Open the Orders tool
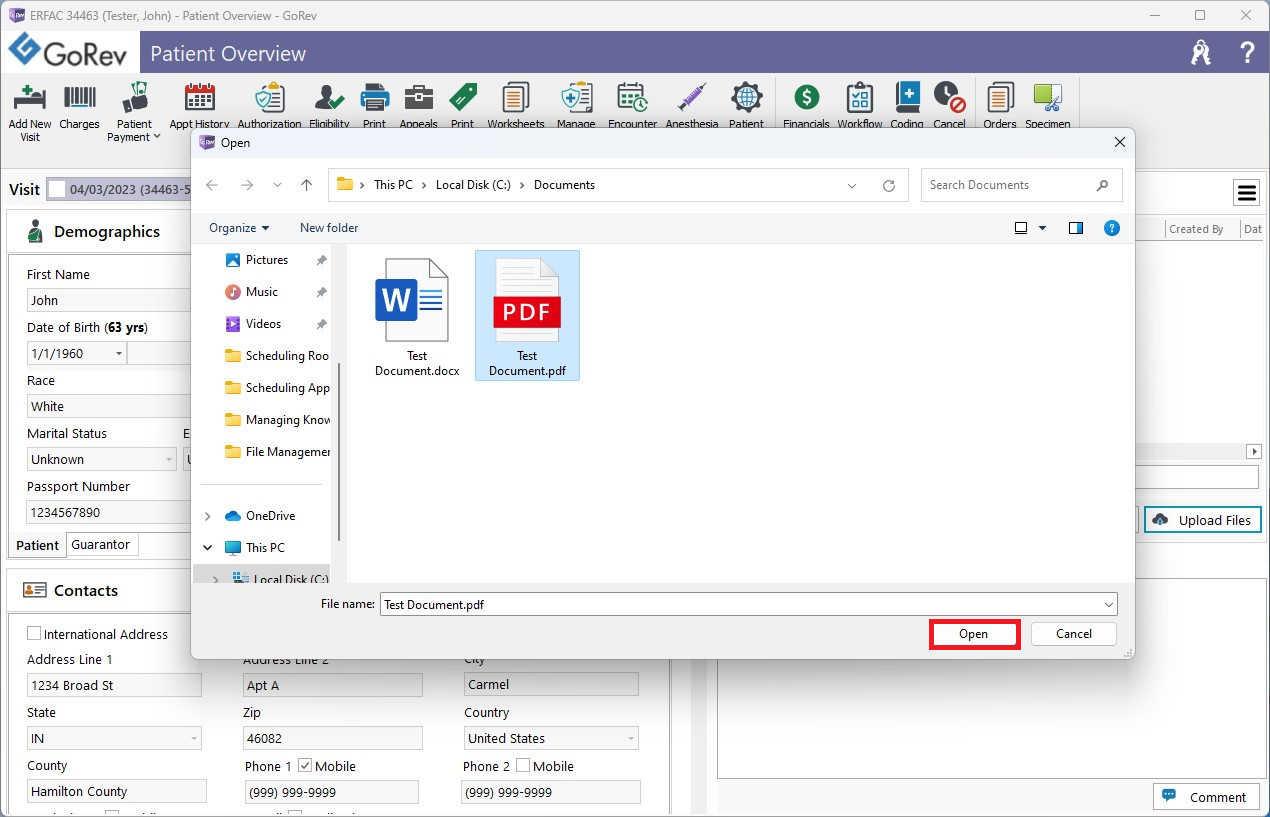1270x817 pixels. pos(1000,106)
